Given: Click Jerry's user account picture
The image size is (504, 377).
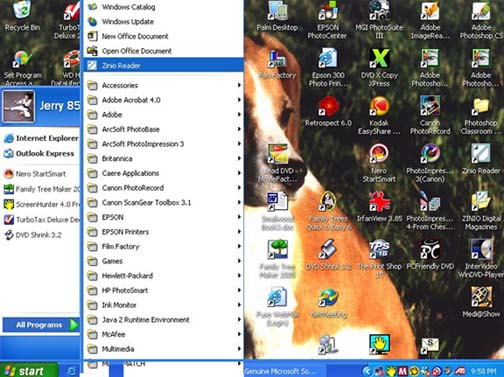Looking at the screenshot, I should tap(18, 106).
